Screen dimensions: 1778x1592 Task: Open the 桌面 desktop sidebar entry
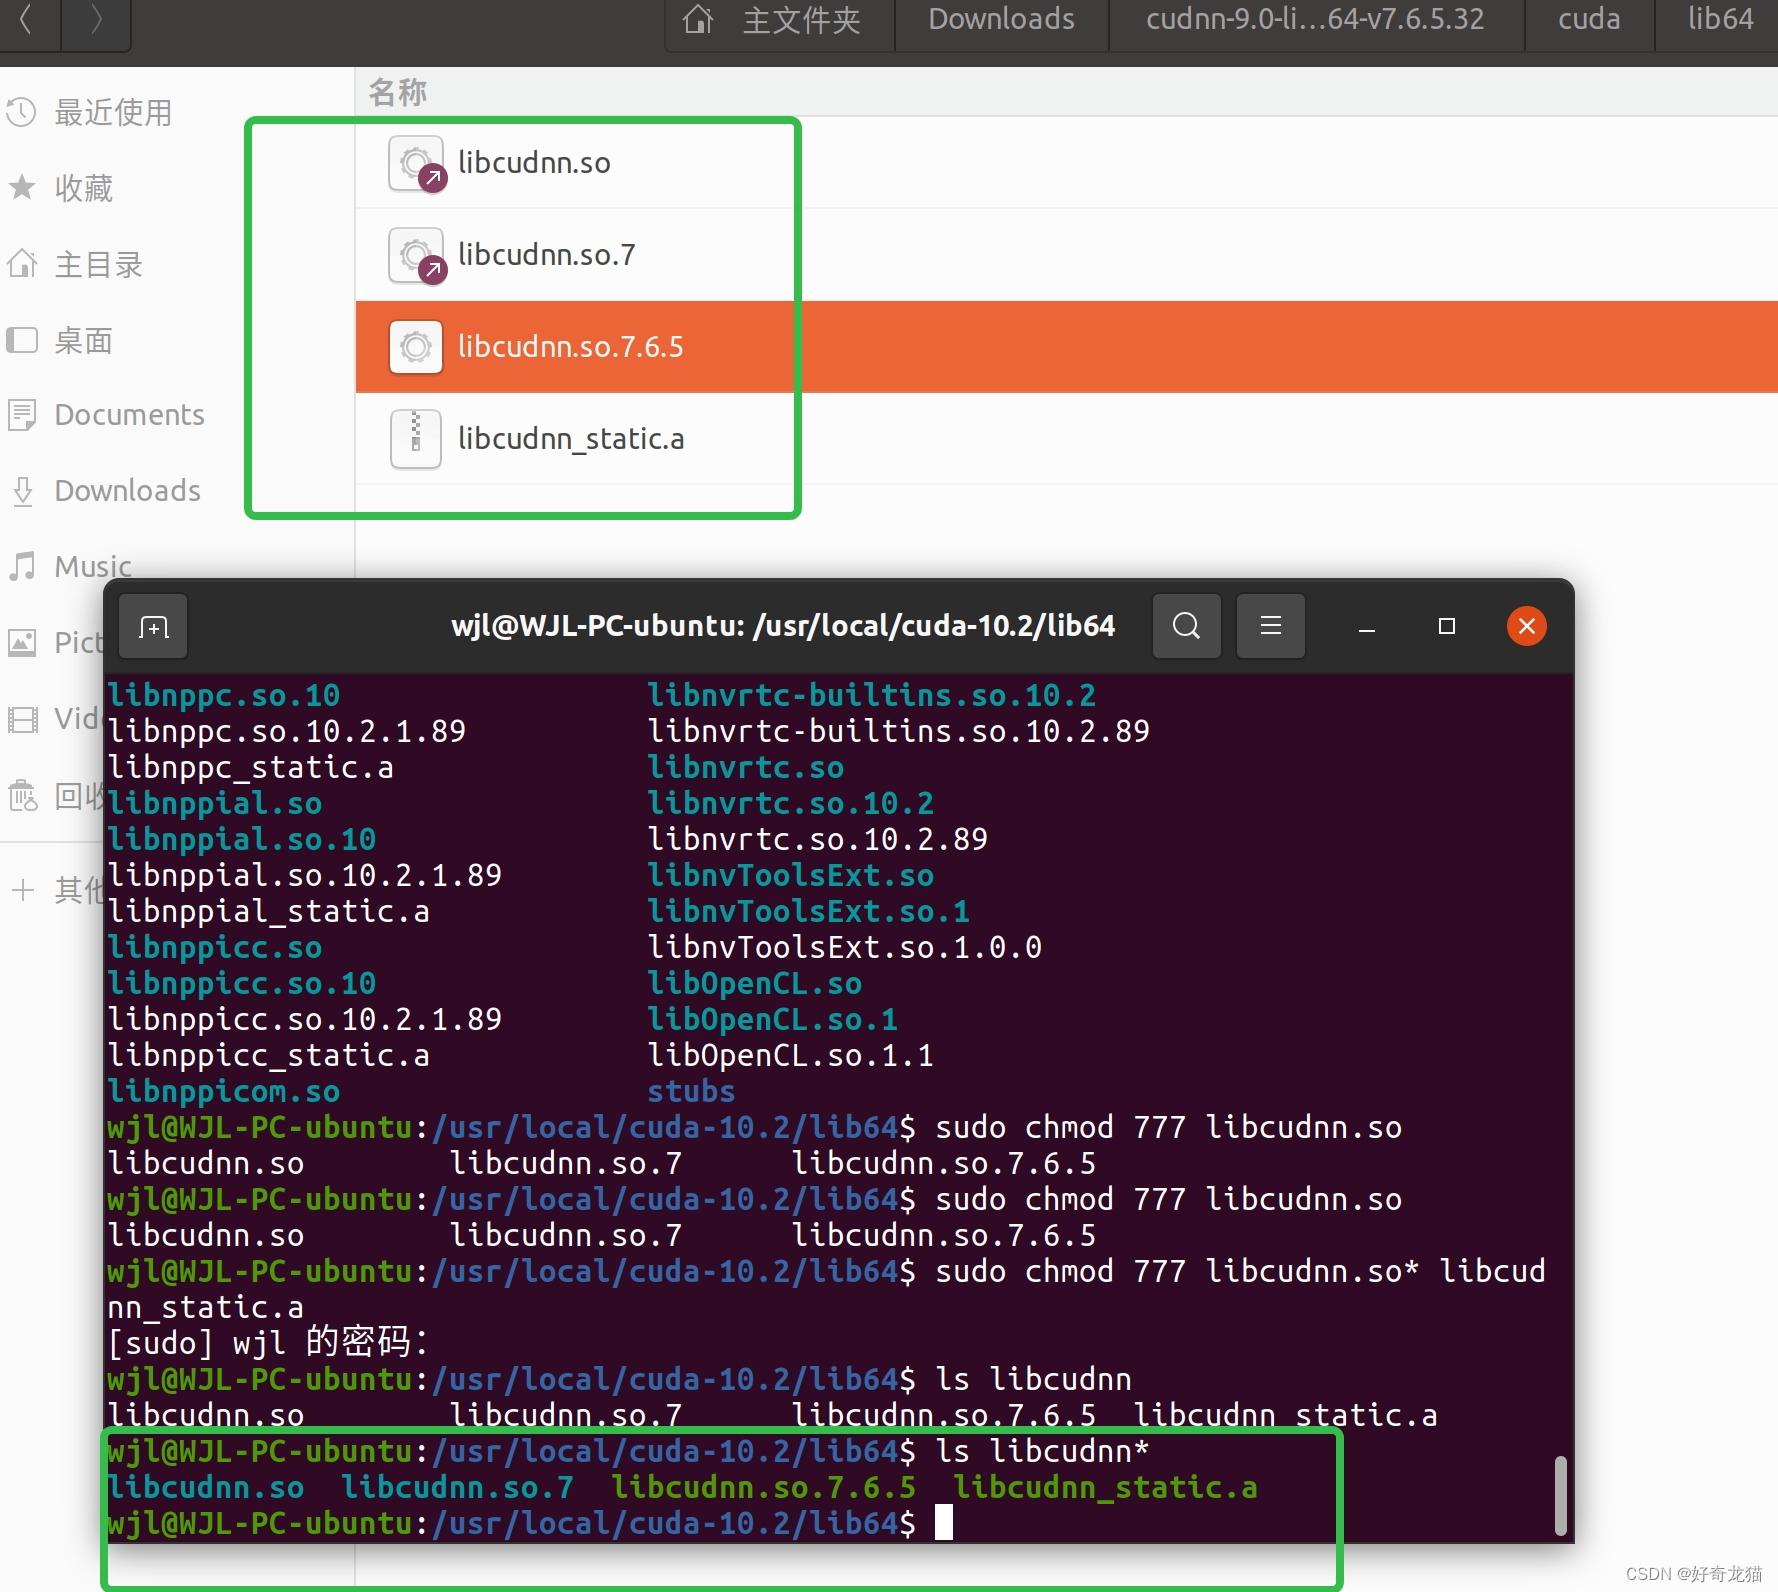(83, 340)
